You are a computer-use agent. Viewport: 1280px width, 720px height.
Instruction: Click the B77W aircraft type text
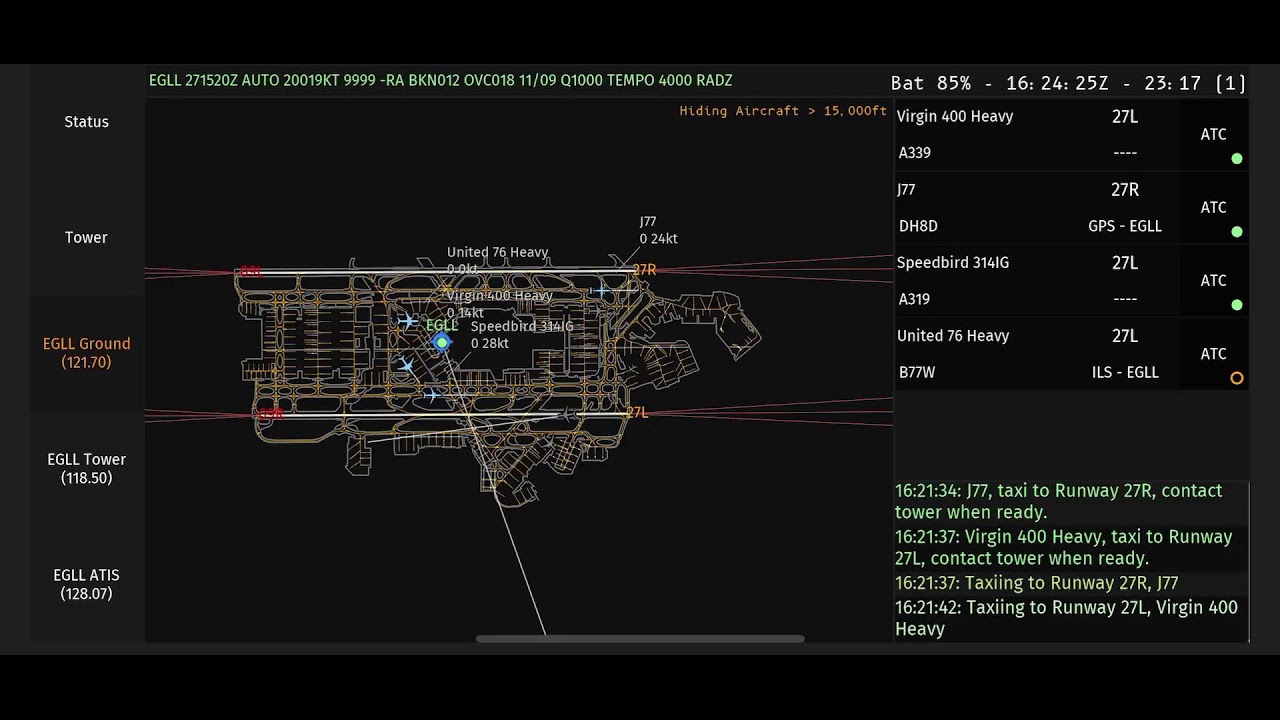(917, 372)
